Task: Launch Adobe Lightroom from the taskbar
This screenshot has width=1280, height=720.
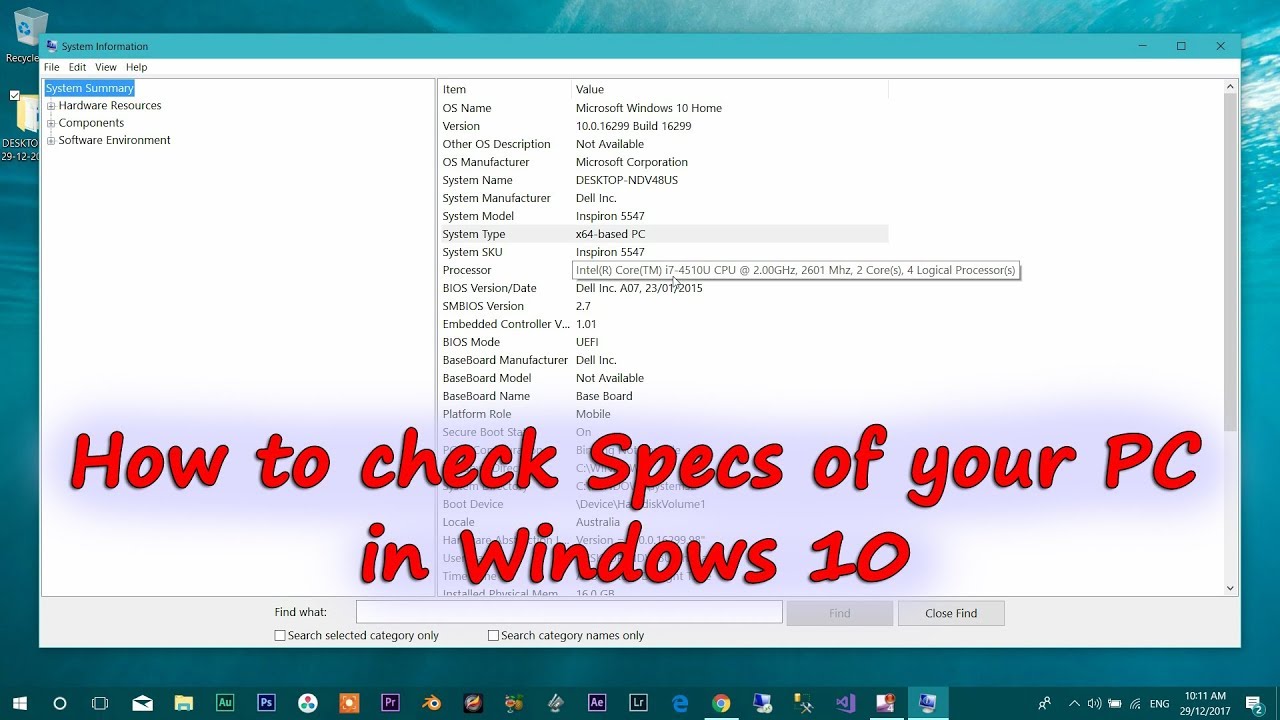Action: point(638,703)
